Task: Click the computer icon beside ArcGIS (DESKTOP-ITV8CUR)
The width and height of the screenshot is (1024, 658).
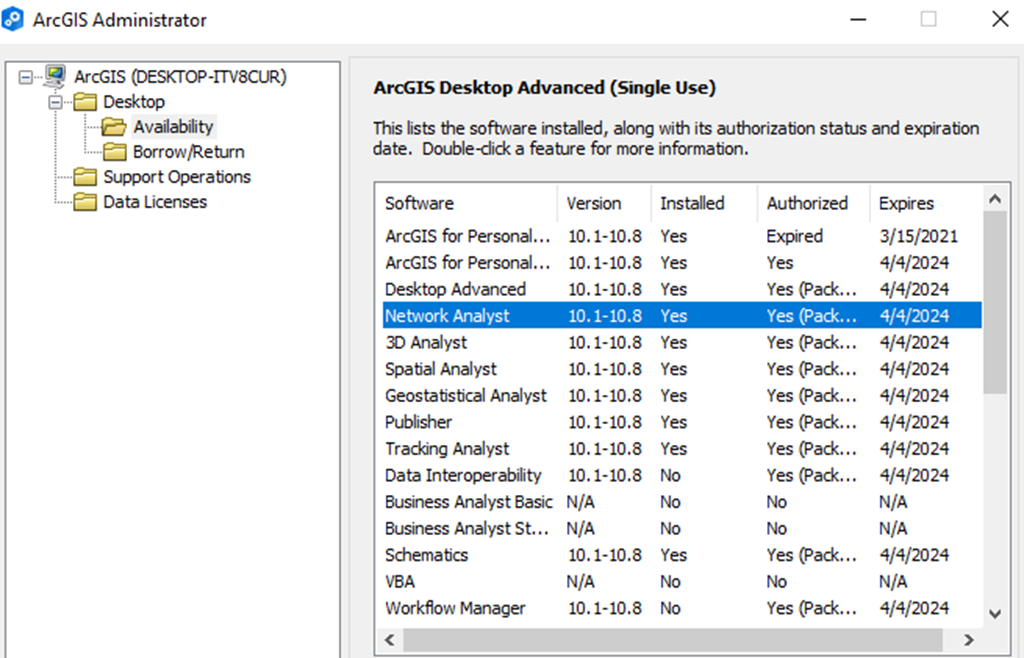Action: (55, 77)
